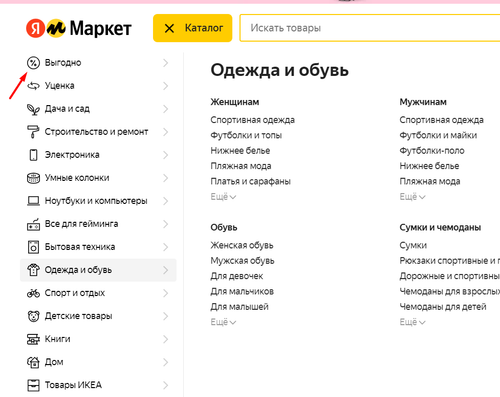Click the plant icon for Дача и сад
Screen dimensions: 500x397
click(x=33, y=109)
